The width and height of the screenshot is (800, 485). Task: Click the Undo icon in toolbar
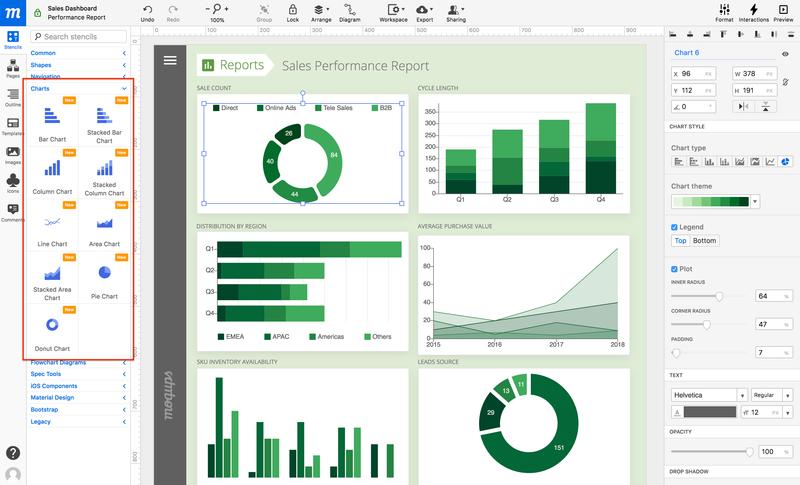coord(147,10)
